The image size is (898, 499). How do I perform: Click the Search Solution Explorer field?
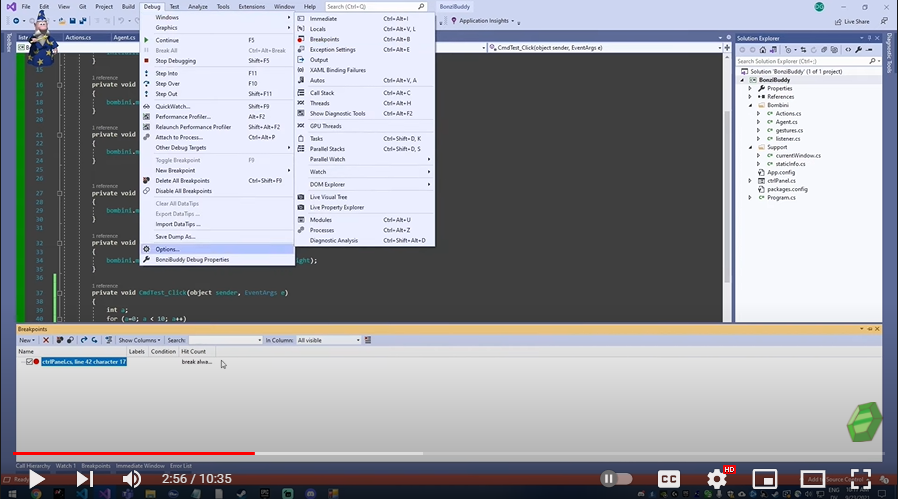(802, 61)
